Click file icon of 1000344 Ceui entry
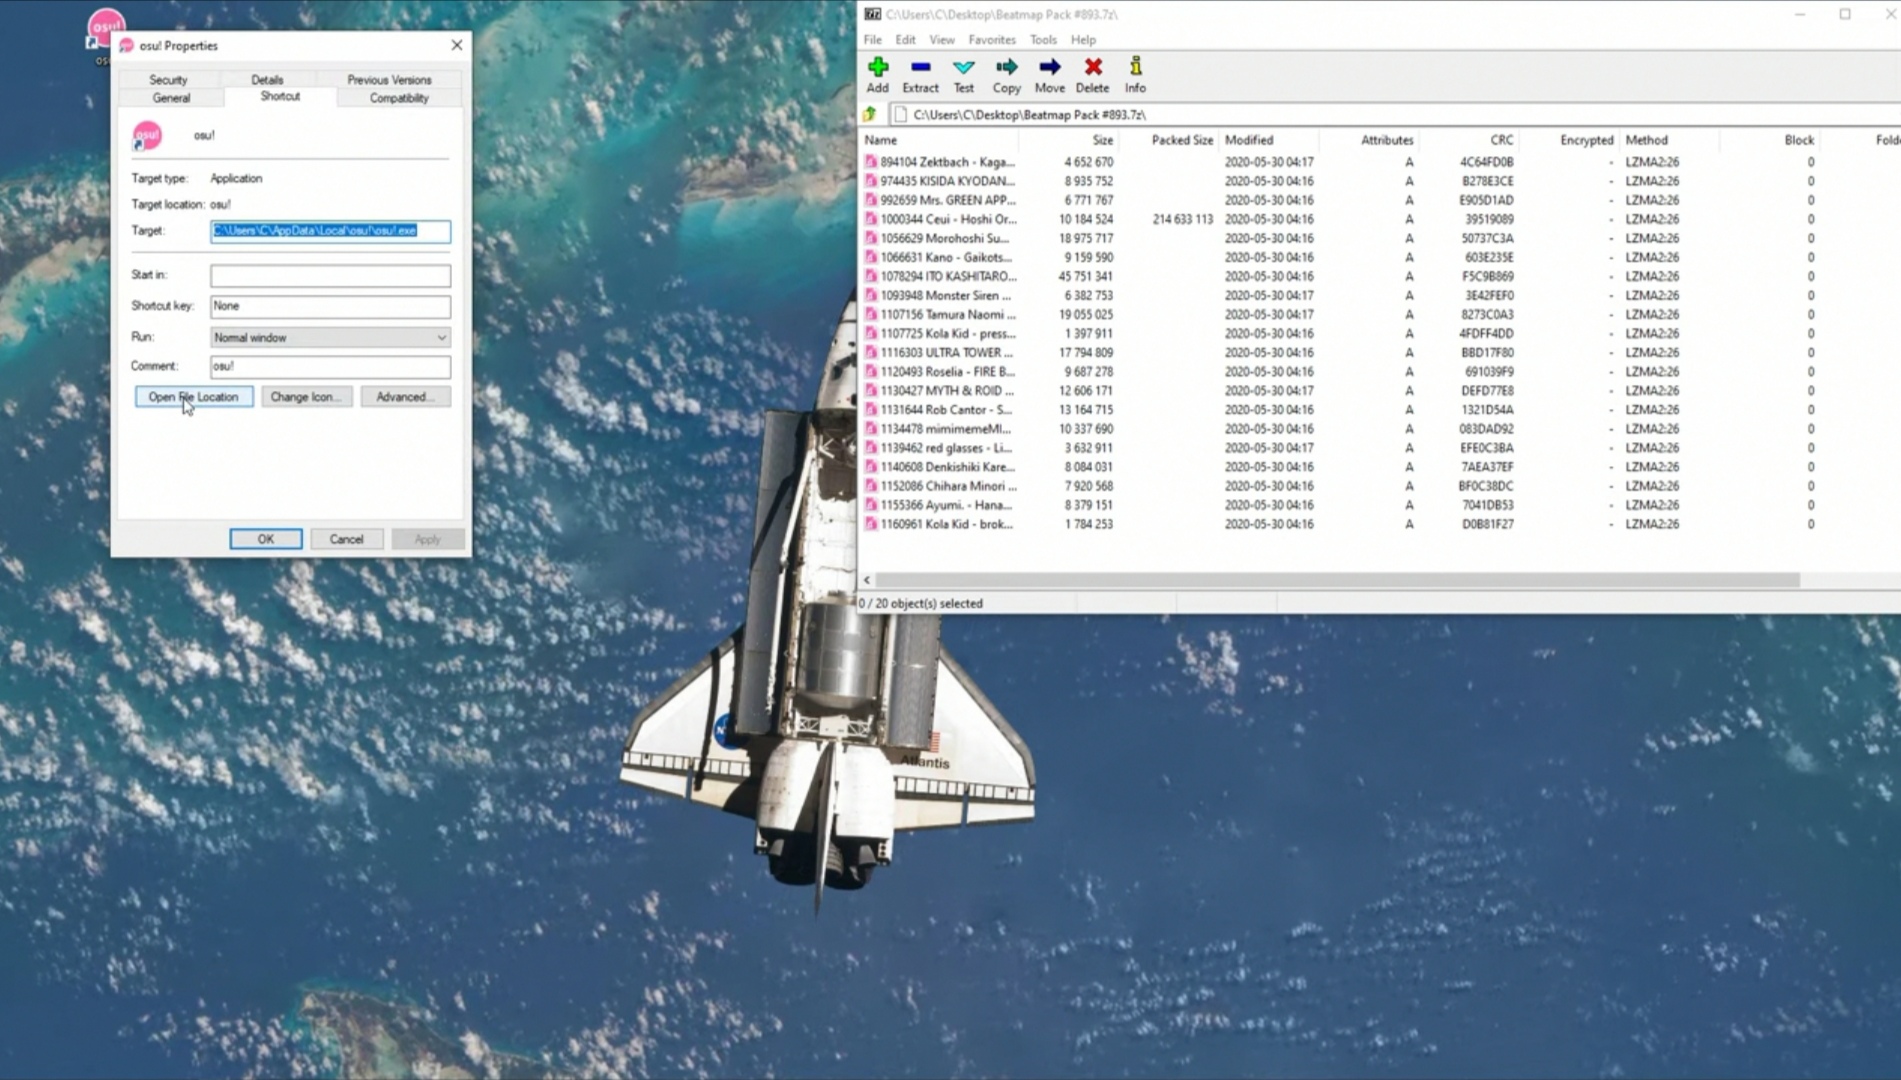Screen dimensions: 1901x1080 [871, 219]
